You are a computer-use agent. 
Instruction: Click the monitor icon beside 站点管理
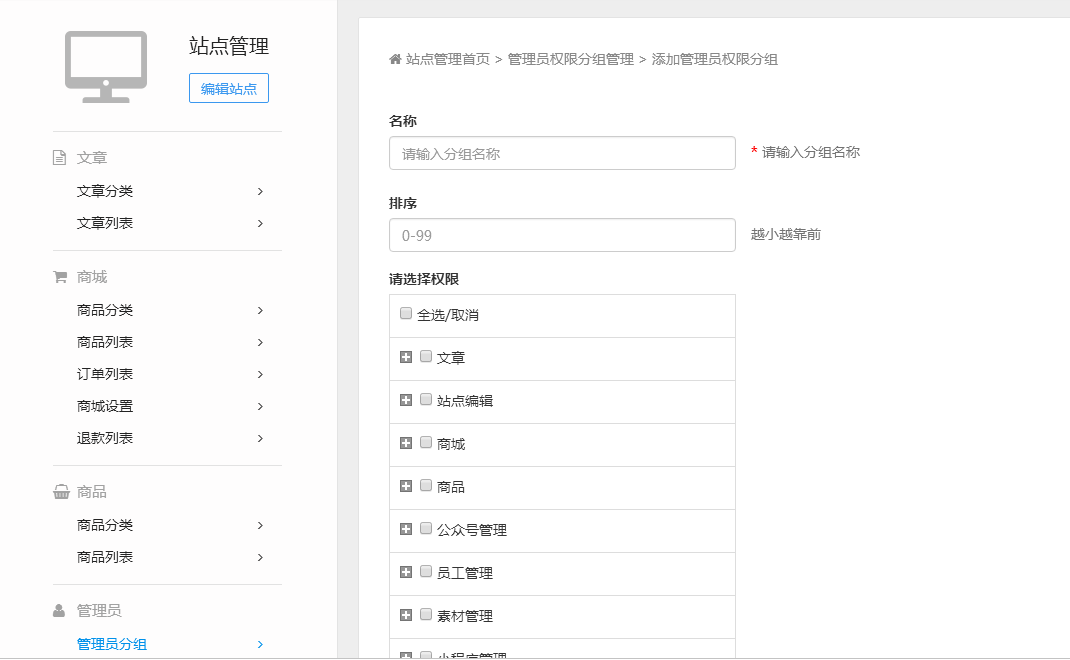106,66
